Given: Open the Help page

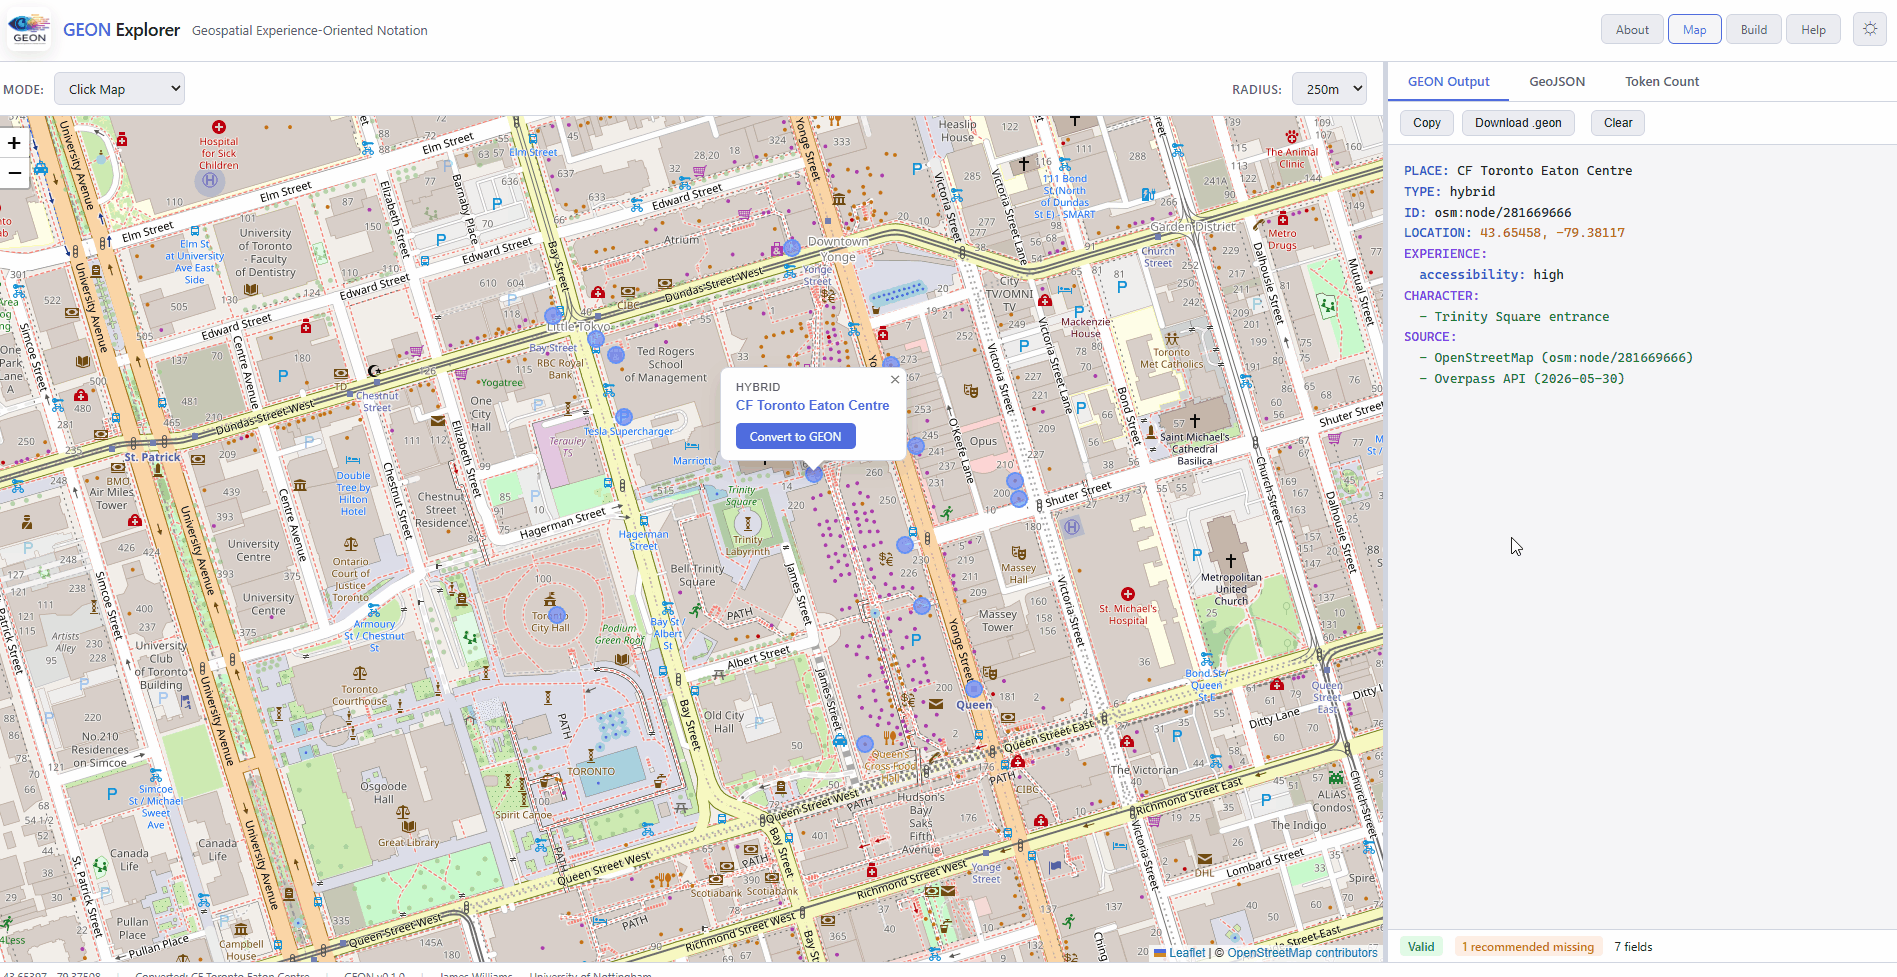Looking at the screenshot, I should point(1813,30).
